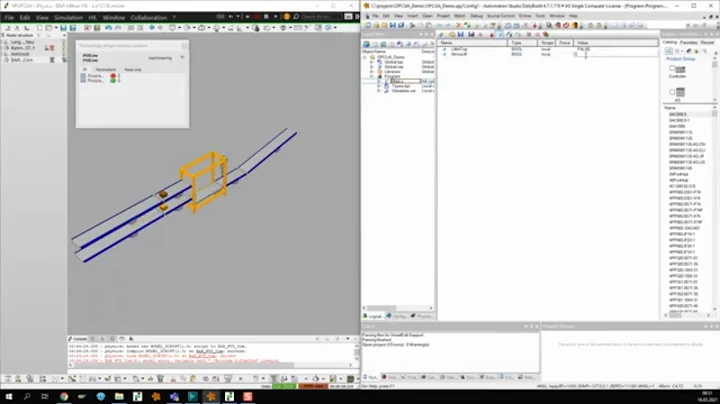Open Chrome from the Windows taskbar
720x404 pixels.
coord(63,397)
